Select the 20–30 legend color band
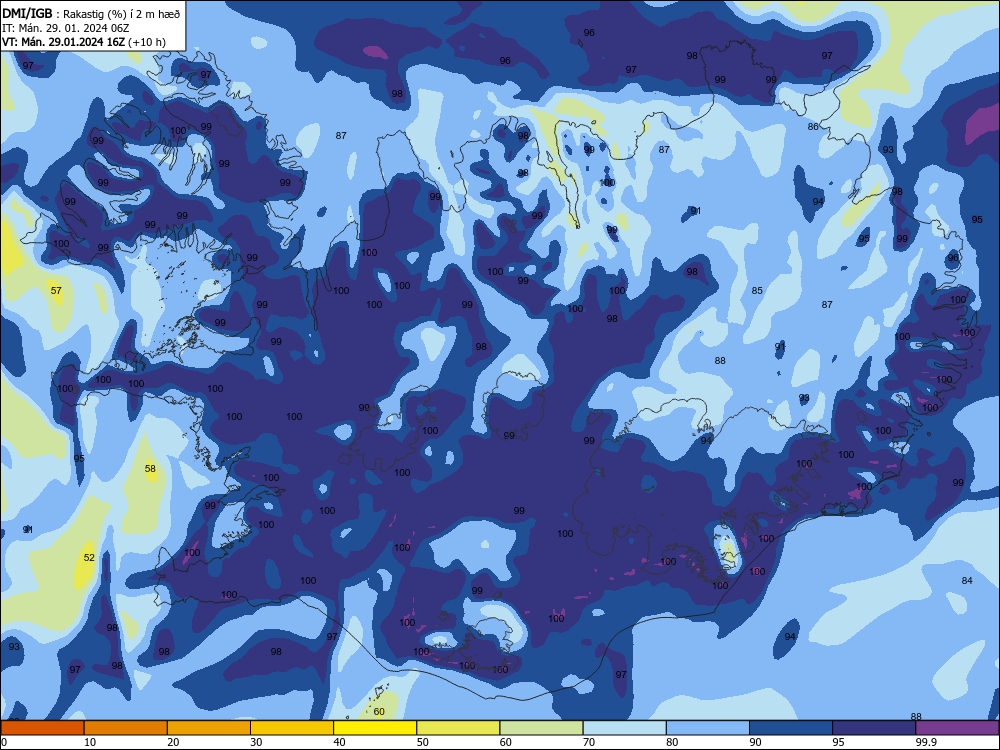Screen dimensions: 1000x750 tap(209, 728)
